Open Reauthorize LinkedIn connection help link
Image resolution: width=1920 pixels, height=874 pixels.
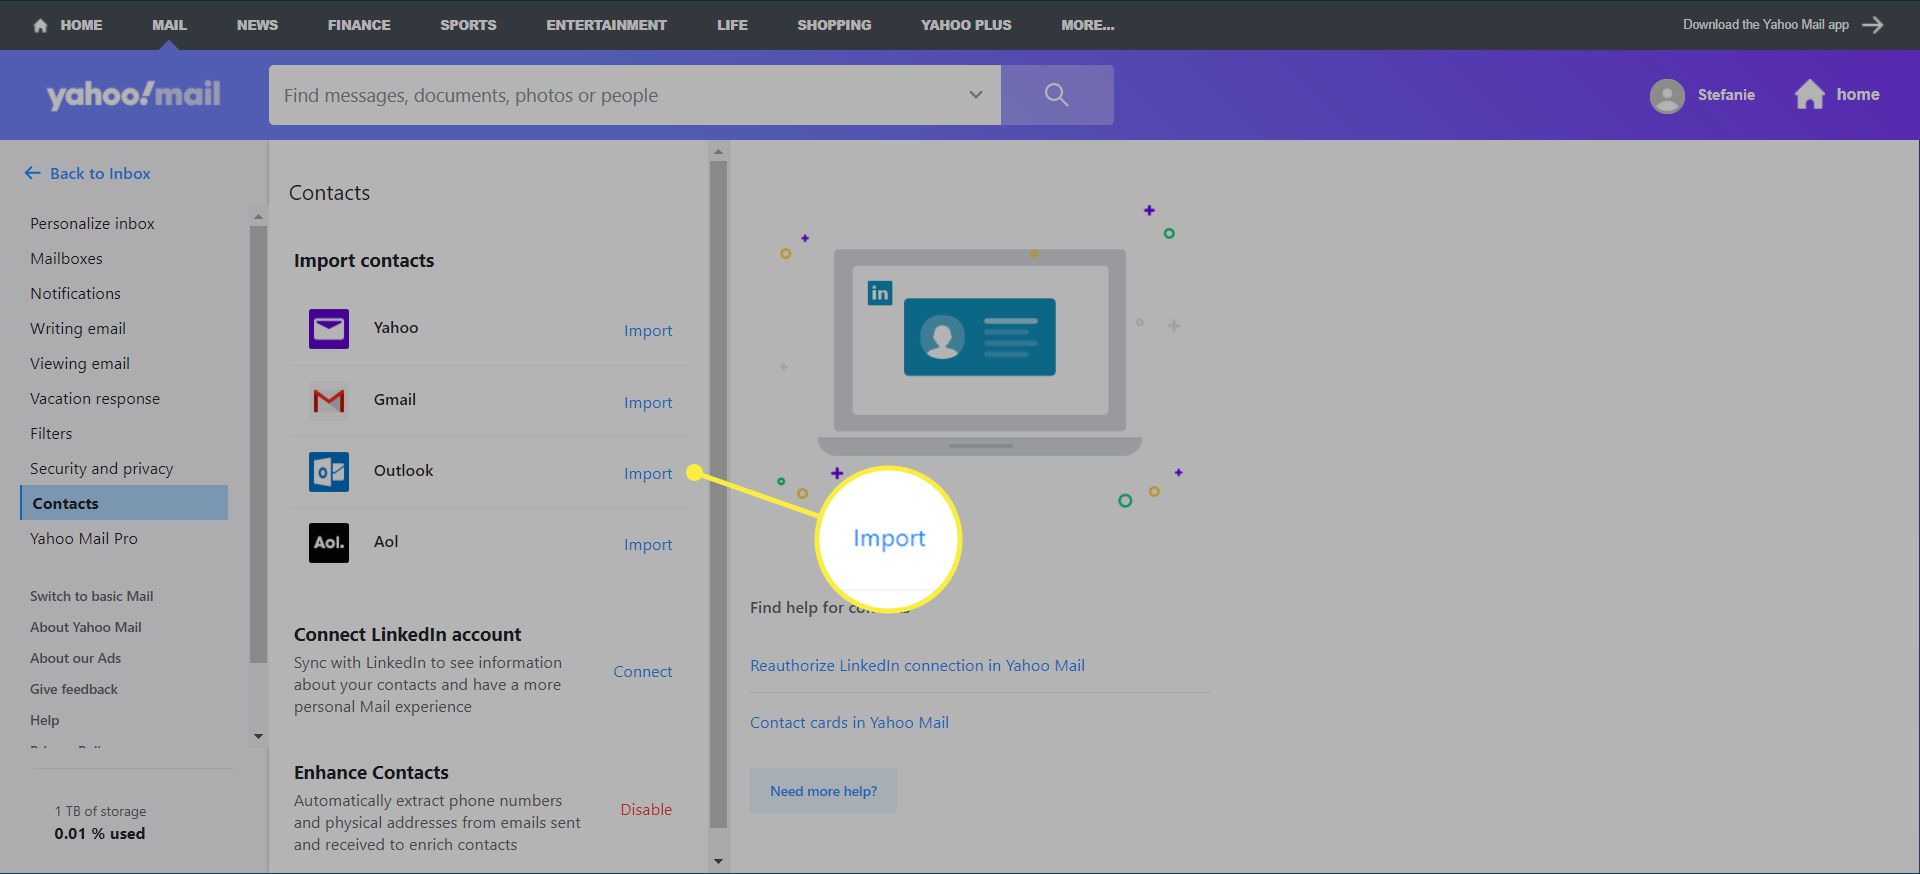click(917, 666)
